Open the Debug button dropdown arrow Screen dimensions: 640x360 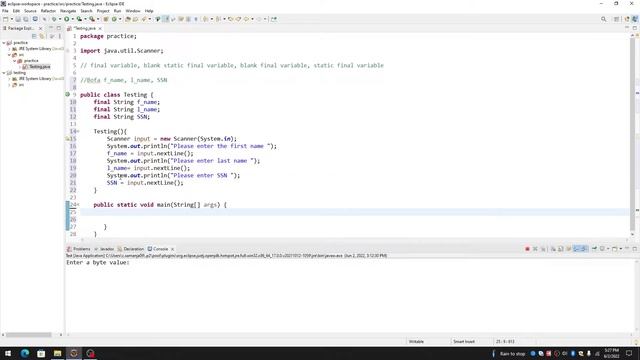click(x=60, y=19)
